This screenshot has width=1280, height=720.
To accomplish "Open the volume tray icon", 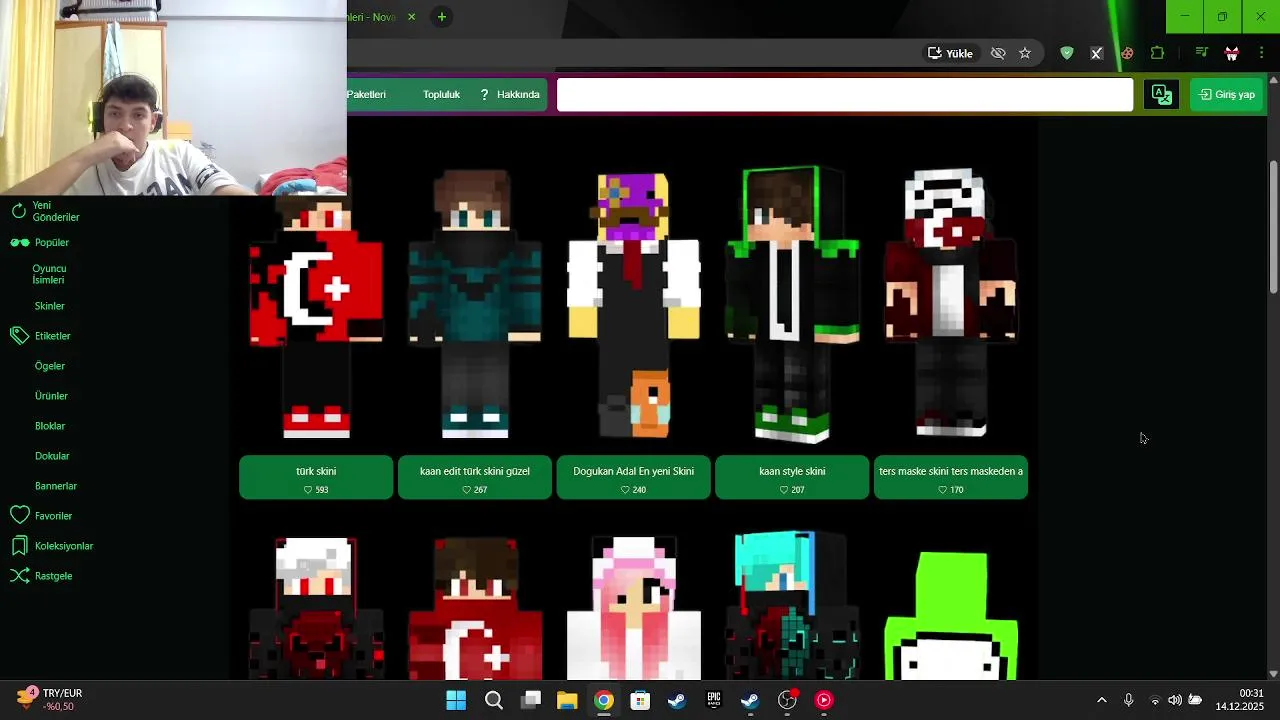I will click(1175, 700).
